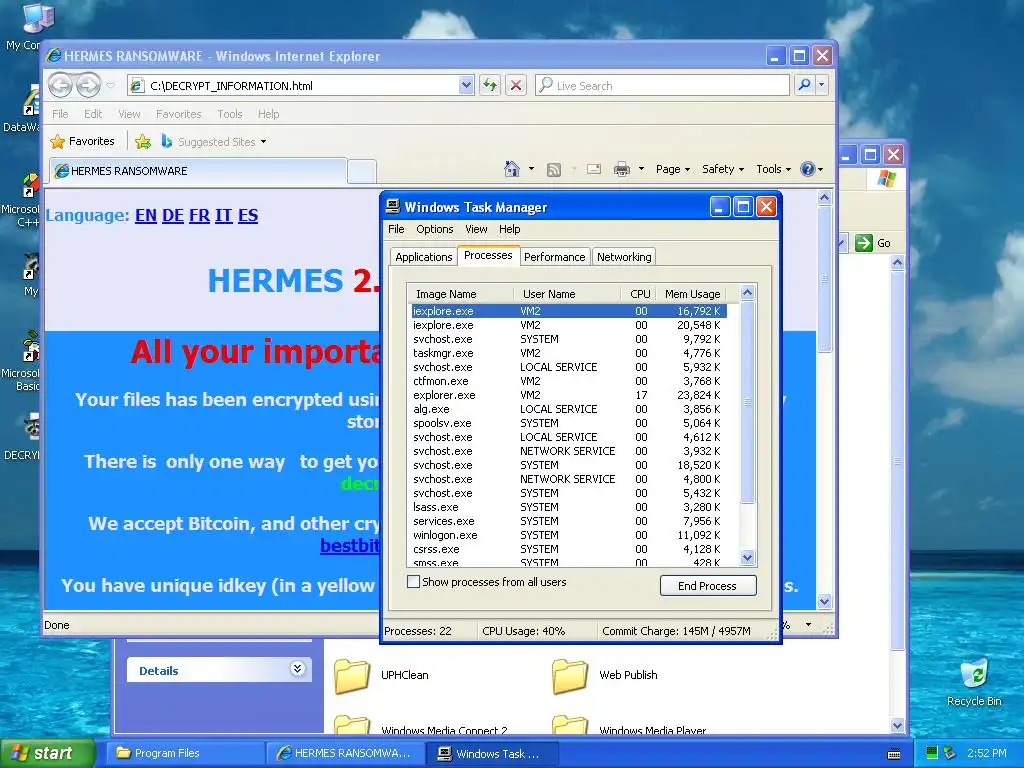Open the new blank tab in IE
Screen dimensions: 1024x768
point(361,171)
